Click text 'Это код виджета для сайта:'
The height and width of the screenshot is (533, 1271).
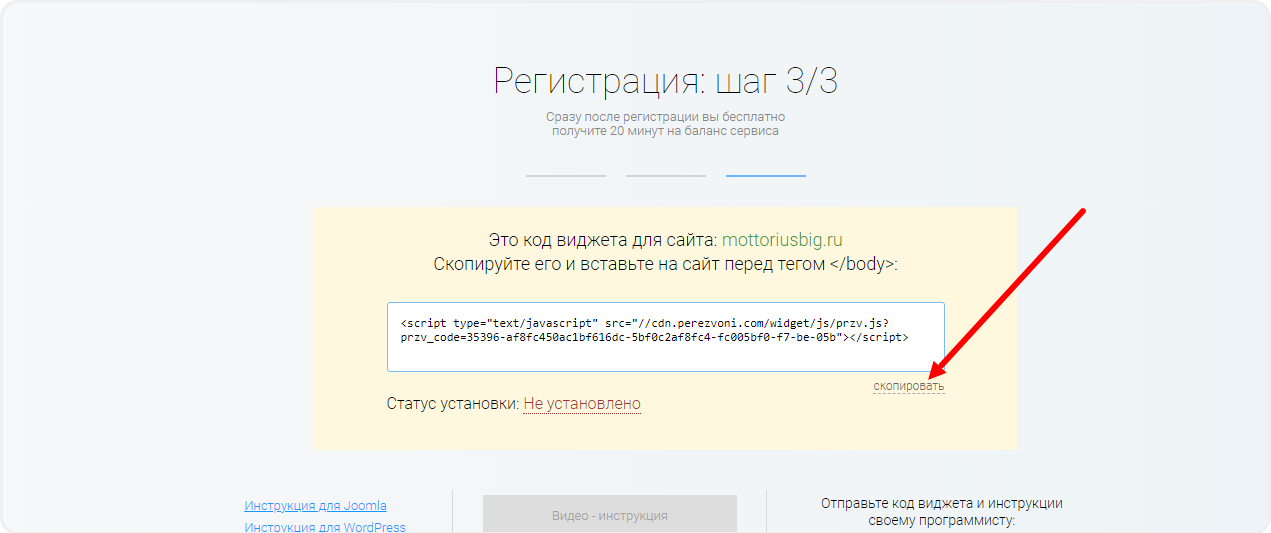click(x=603, y=240)
